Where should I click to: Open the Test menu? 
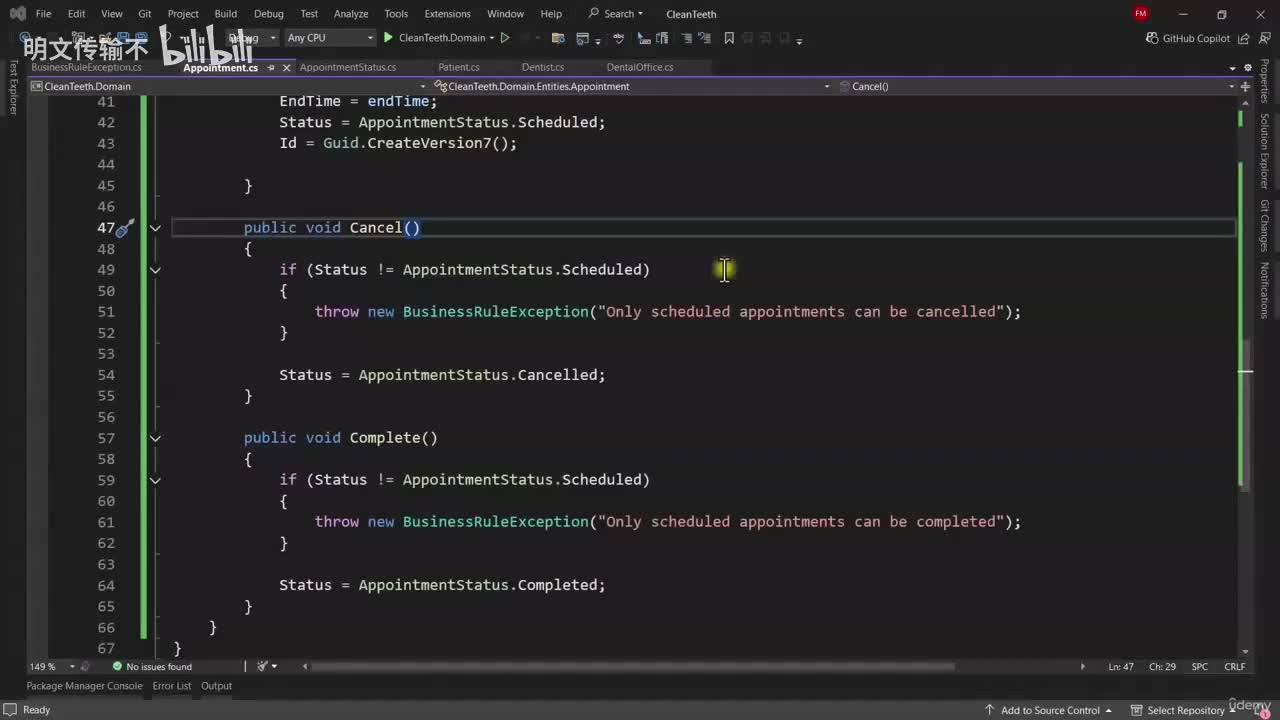[309, 14]
